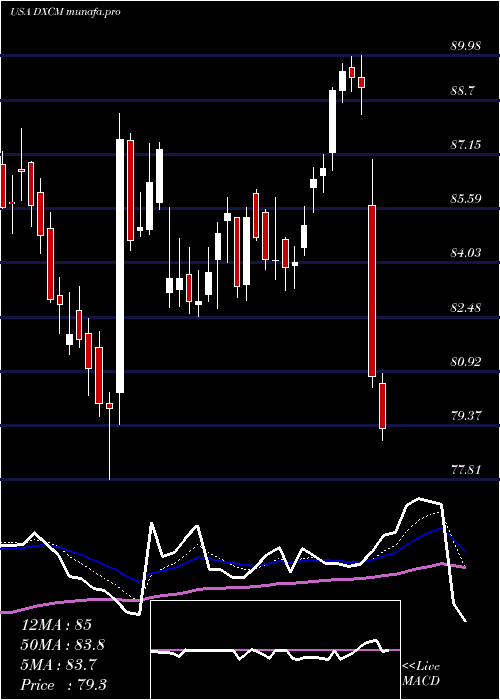Click the white candle breaking above 88.7
Screen dimensions: 500x700
click(x=333, y=121)
